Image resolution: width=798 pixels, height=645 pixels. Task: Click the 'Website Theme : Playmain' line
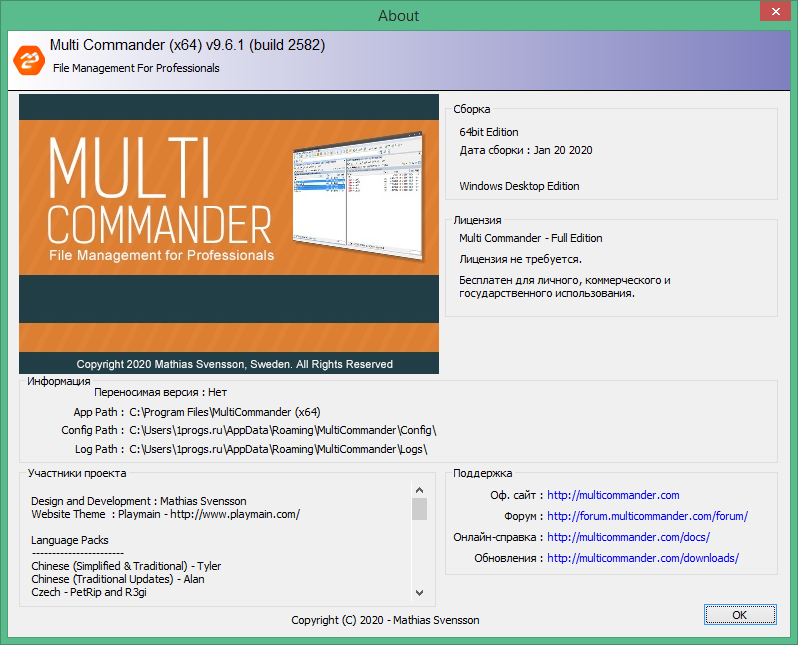point(165,514)
